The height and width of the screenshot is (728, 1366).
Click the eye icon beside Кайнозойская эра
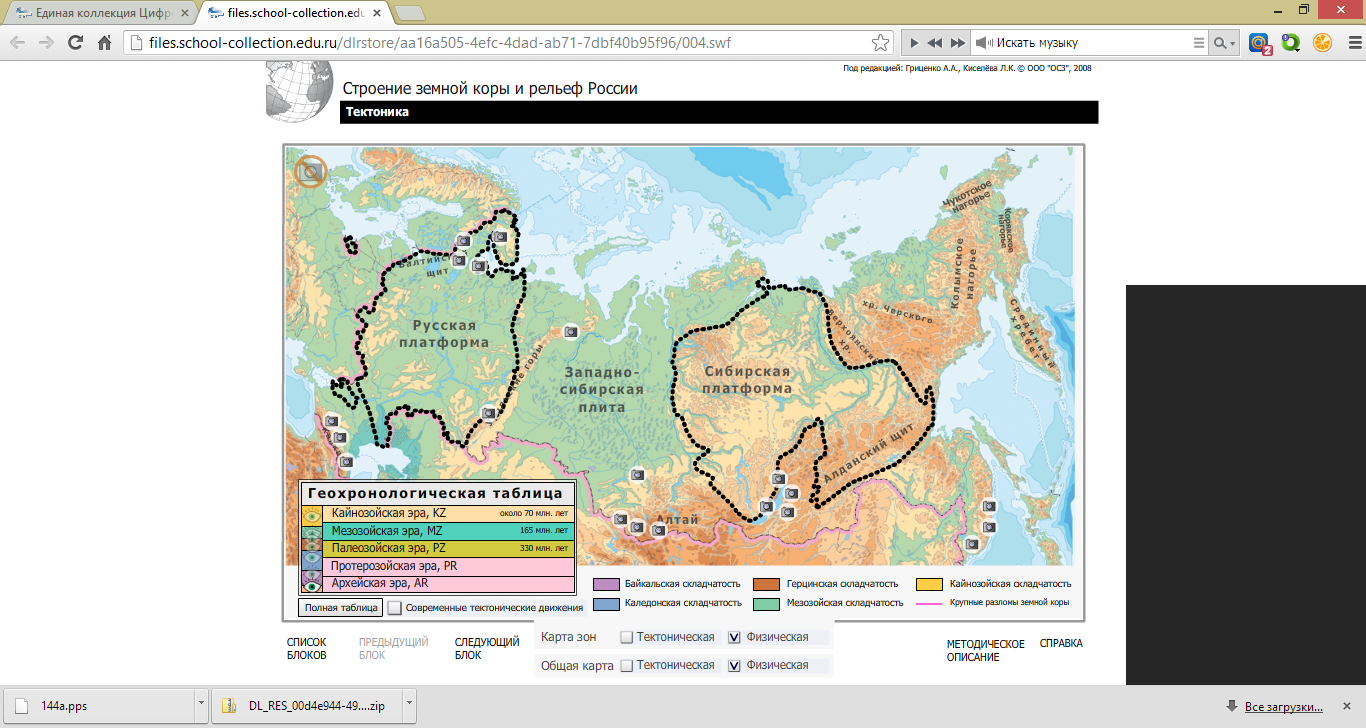[311, 515]
